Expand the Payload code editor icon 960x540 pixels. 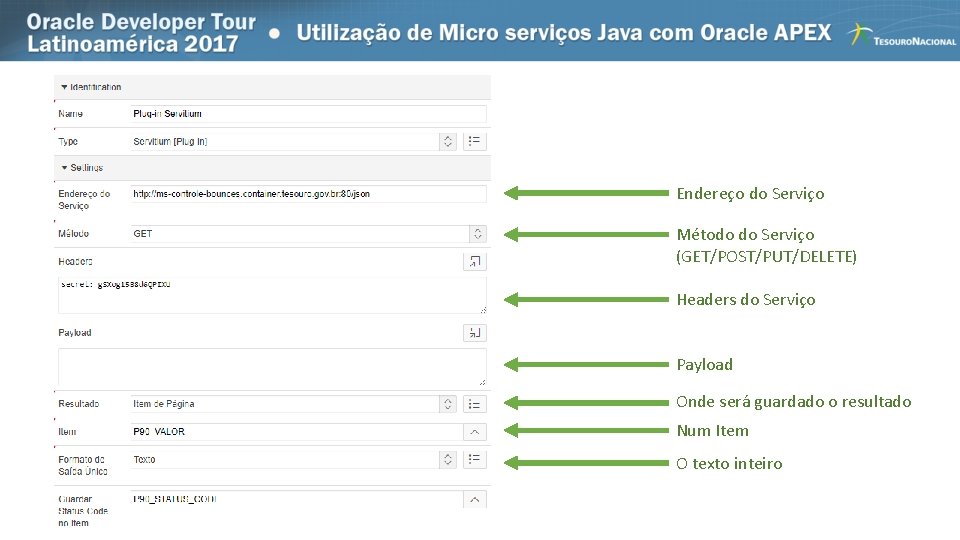[x=475, y=332]
